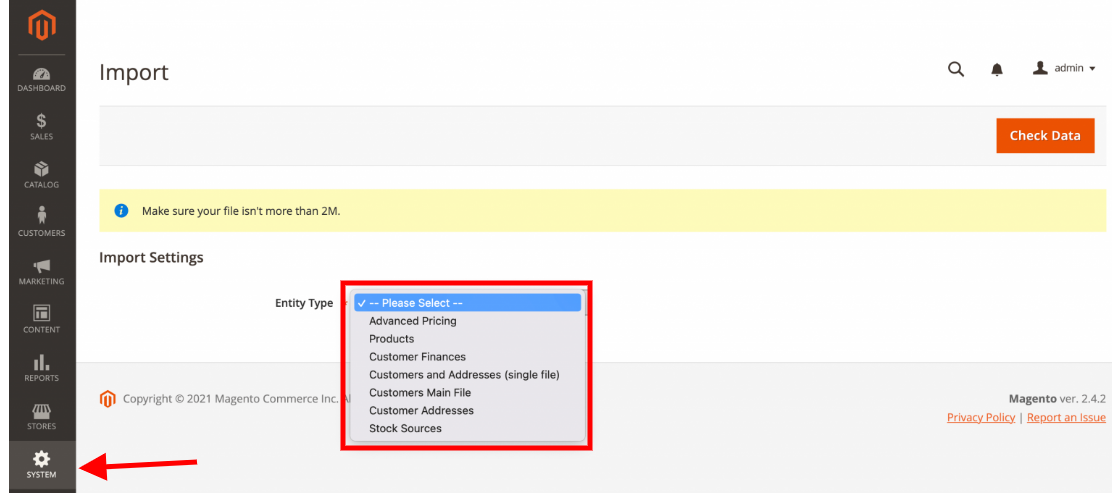This screenshot has width=1113, height=494.
Task: Open the Marketing sidebar menu
Action: 41,272
